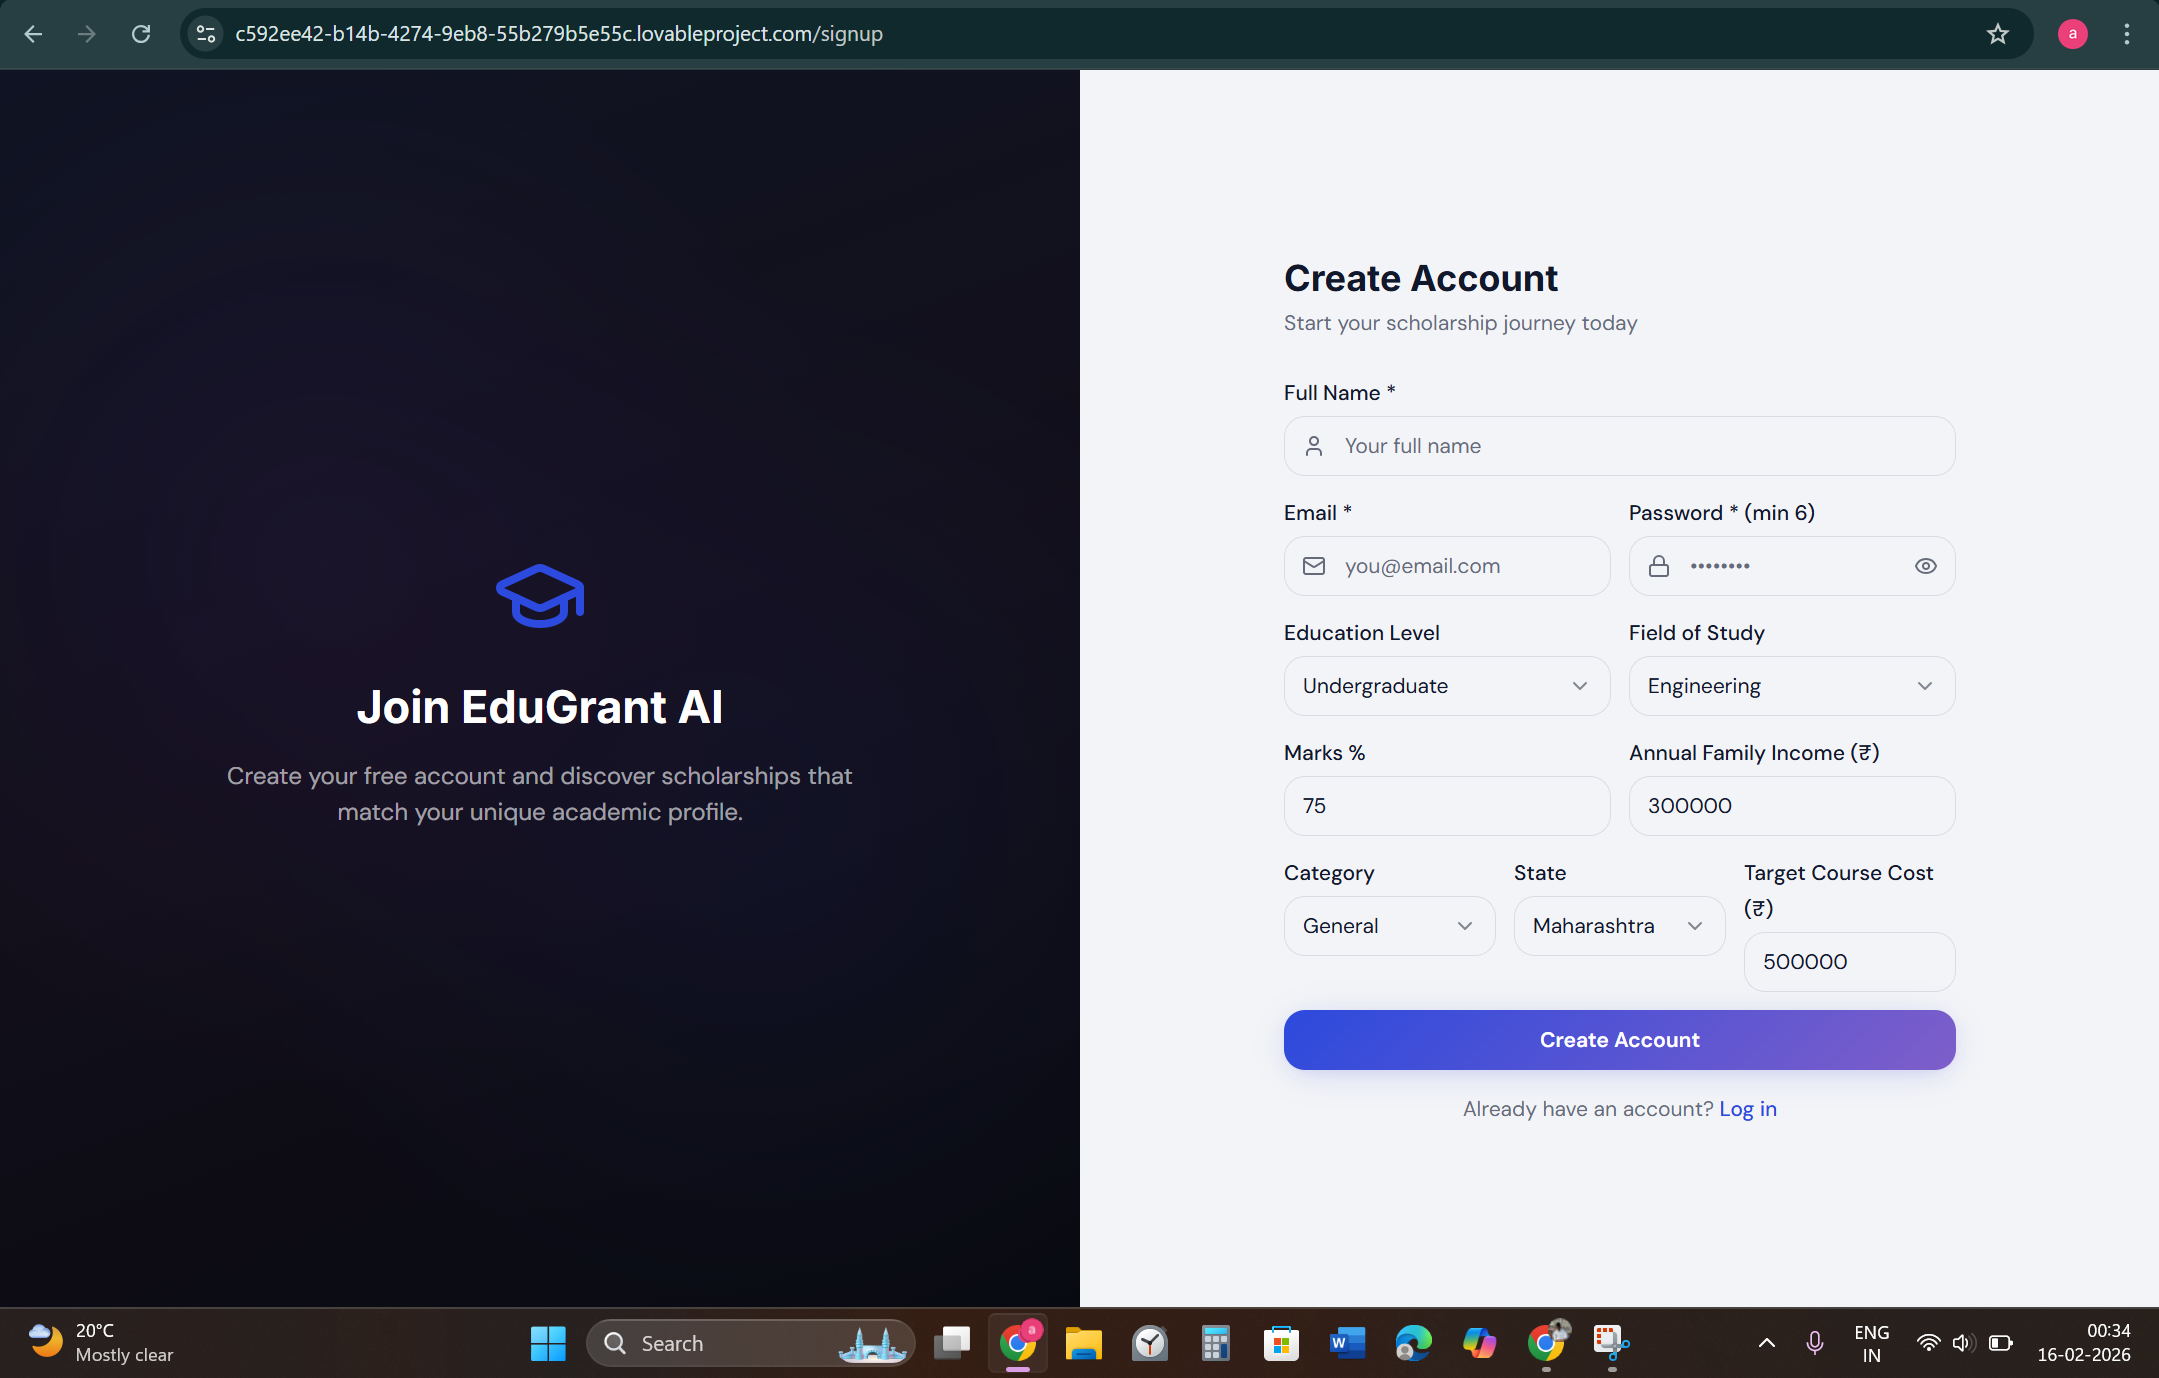The height and width of the screenshot is (1378, 2159).
Task: Expand the Education Level dropdown
Action: click(1446, 686)
